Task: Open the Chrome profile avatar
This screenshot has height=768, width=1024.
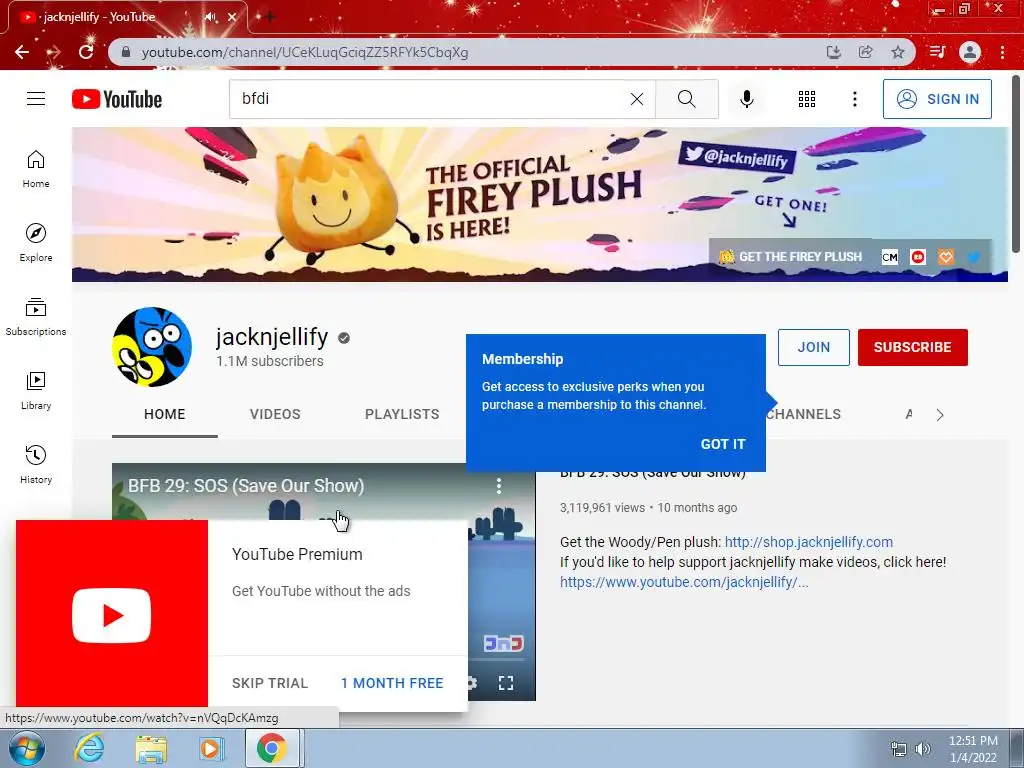Action: pyautogui.click(x=970, y=52)
